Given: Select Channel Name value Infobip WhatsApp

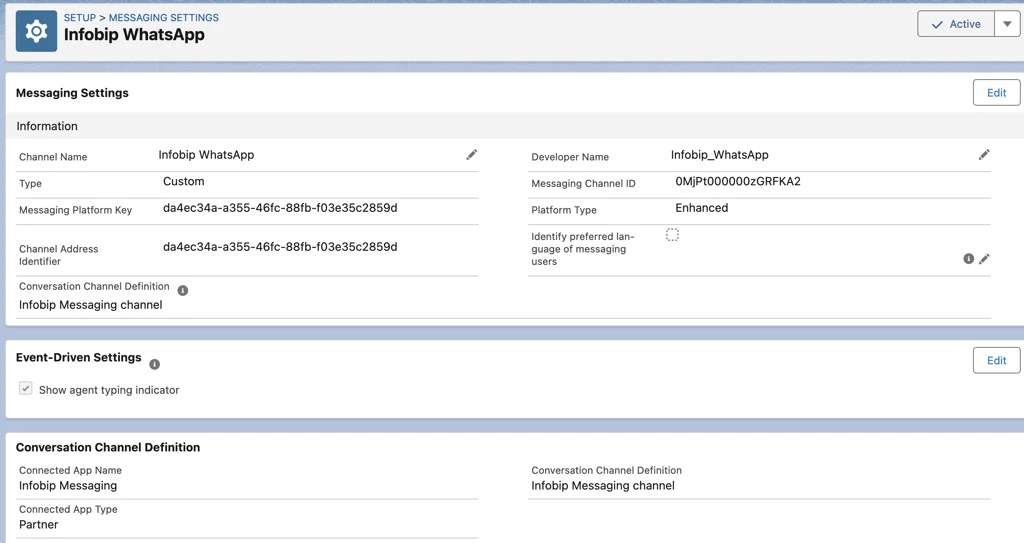Looking at the screenshot, I should 206,155.
